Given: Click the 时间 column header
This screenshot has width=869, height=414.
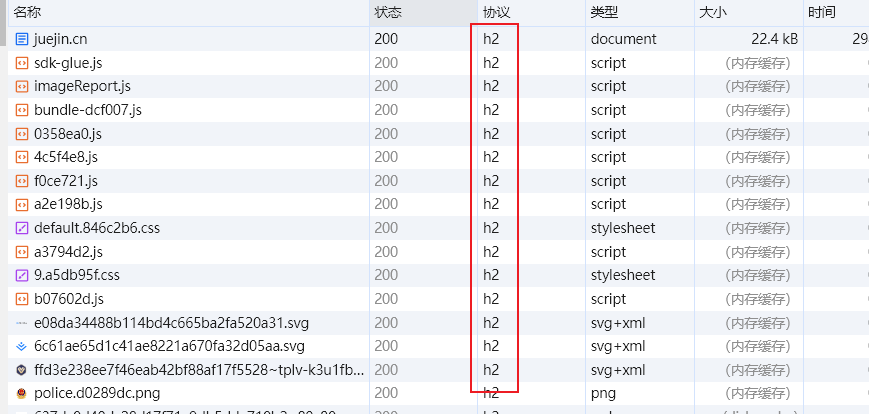Looking at the screenshot, I should coord(822,12).
